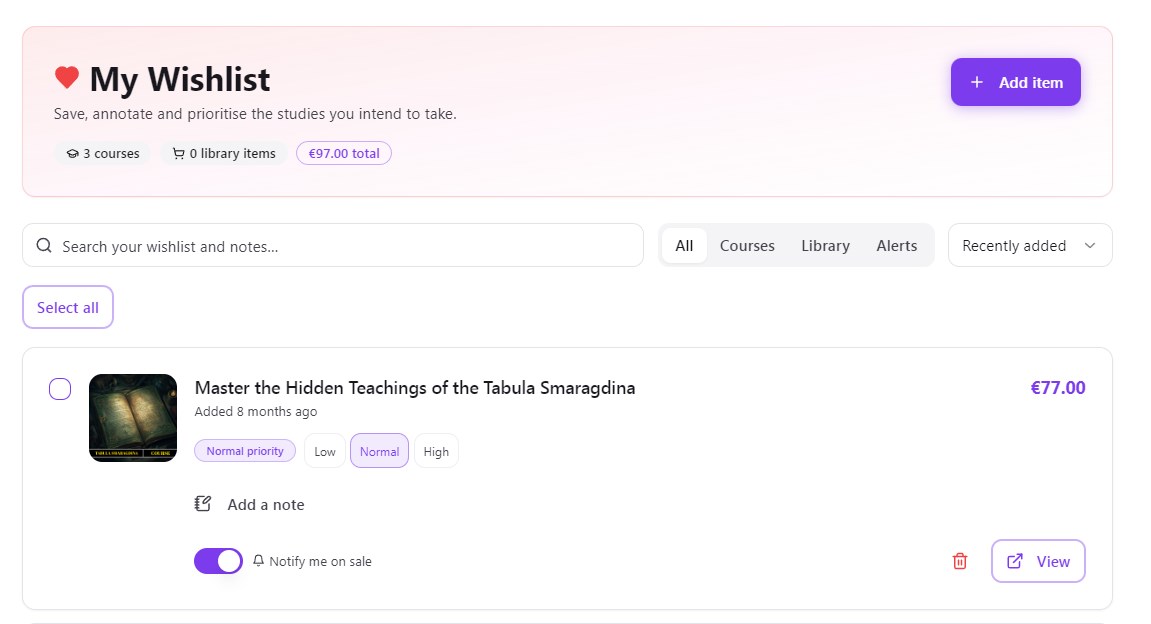Check the Tabula Smaragdina item checkbox
Image resolution: width=1151 pixels, height=624 pixels.
click(60, 389)
